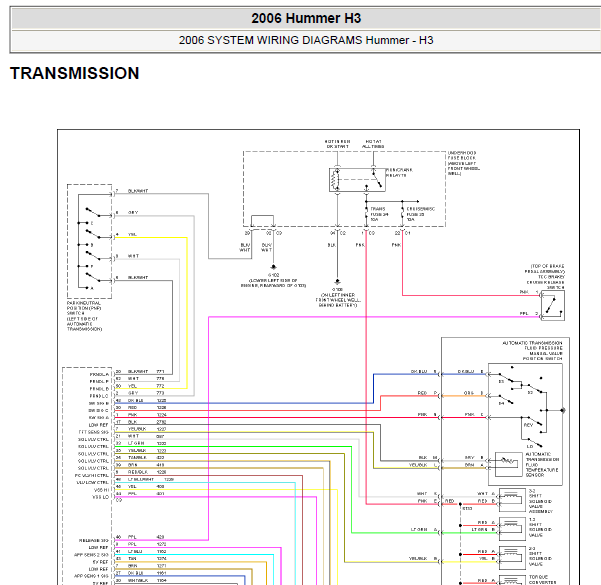Click the 'UNDERHOOD FUSE BLOCK' label
601x585 pixels.
463,163
